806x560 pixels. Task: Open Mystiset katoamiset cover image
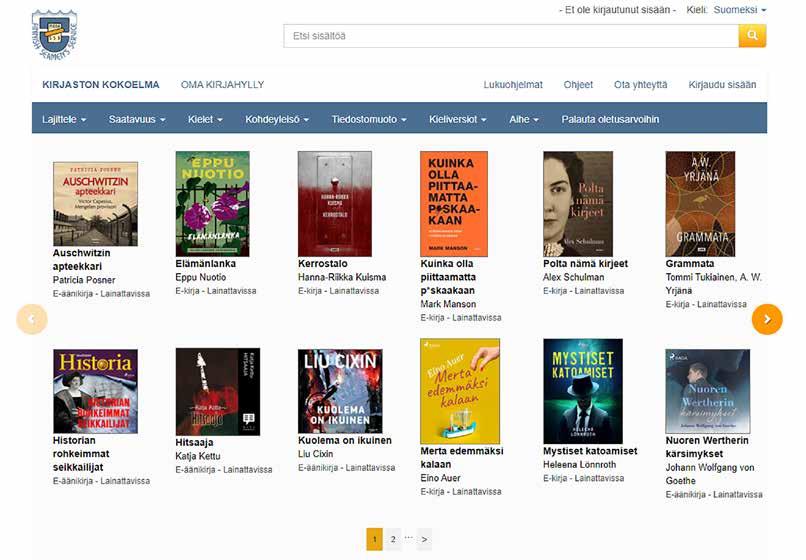pyautogui.click(x=583, y=391)
